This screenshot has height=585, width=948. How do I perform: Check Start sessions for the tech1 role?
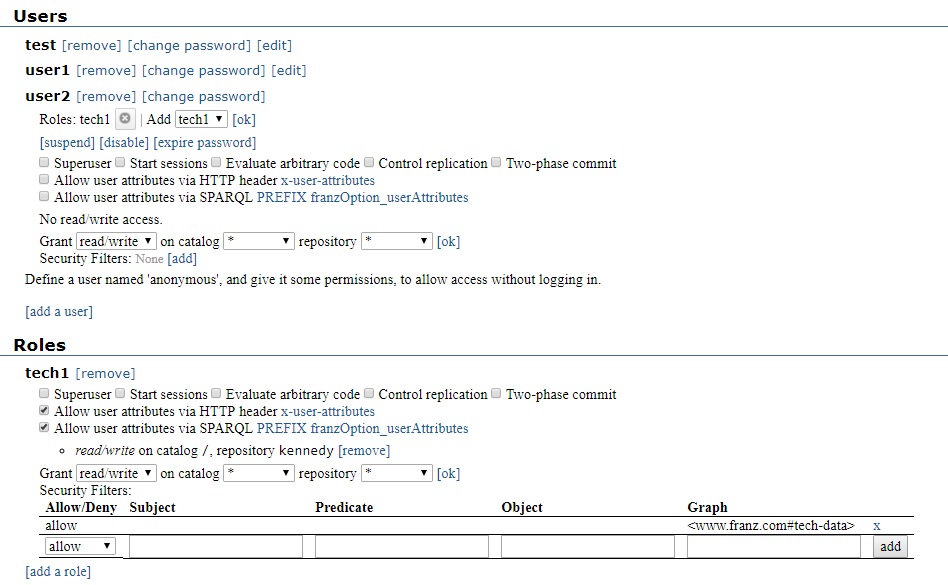120,393
